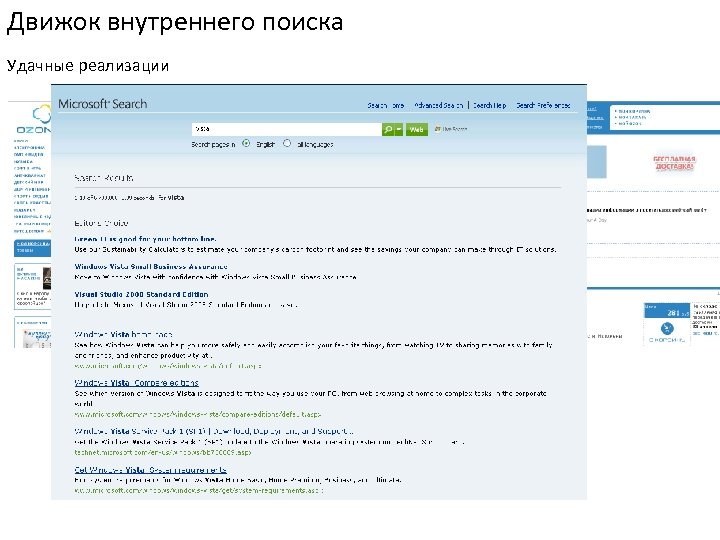Open the Search Preferences link

(543, 105)
